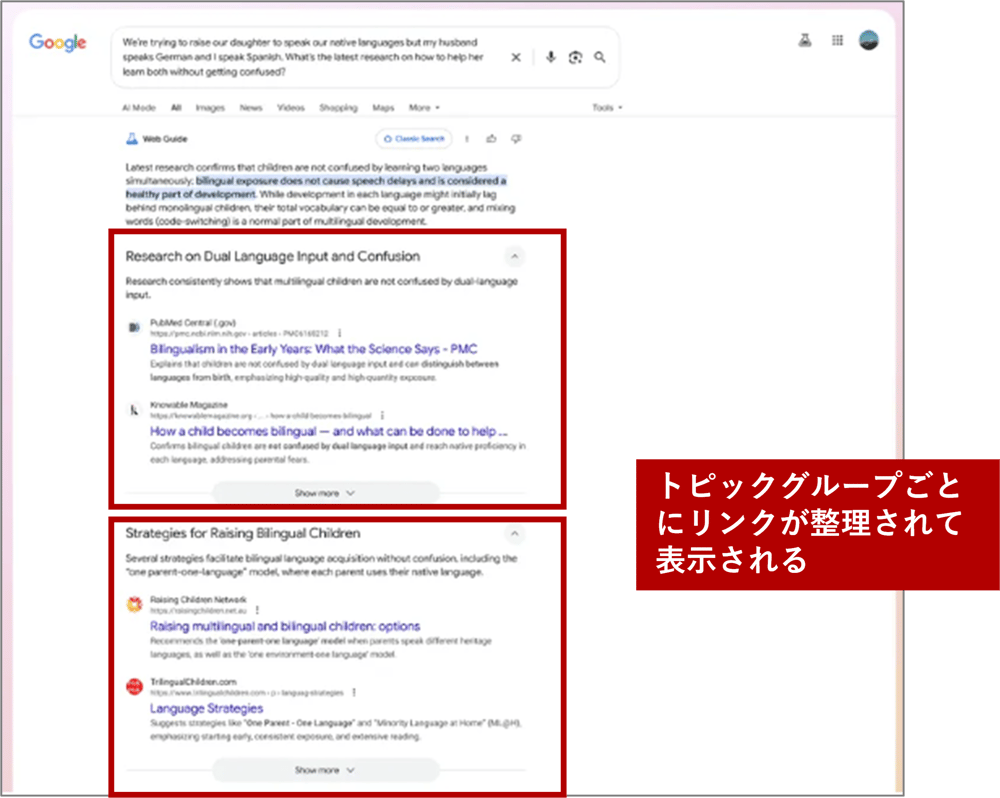
Task: Switch to Classic Search
Action: point(414,139)
